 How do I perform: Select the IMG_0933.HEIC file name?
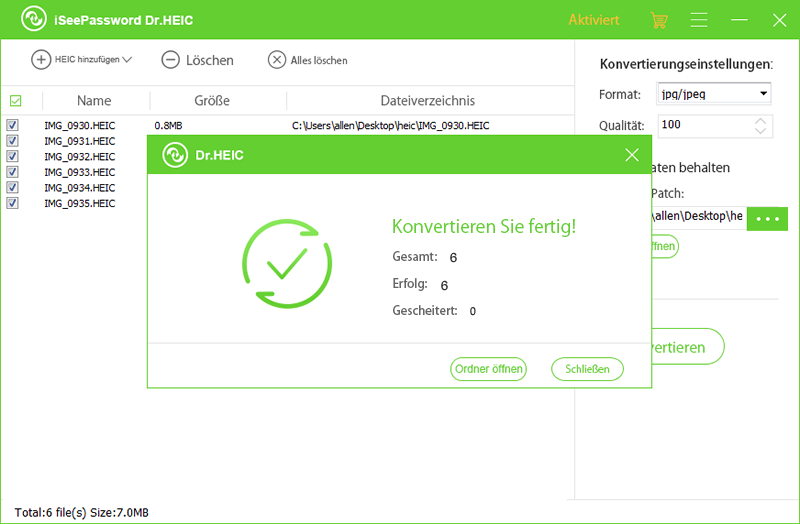pos(80,172)
